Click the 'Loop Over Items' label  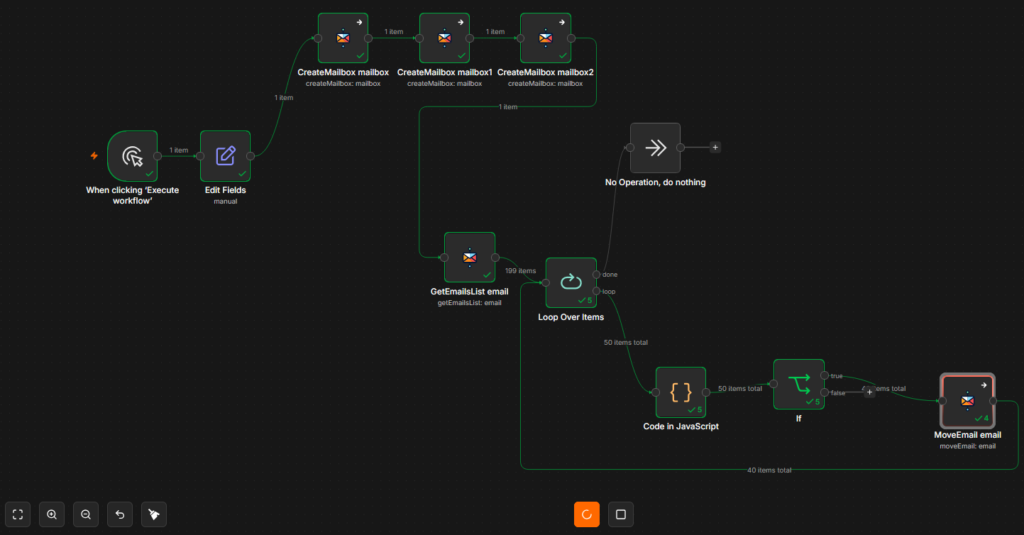[571, 317]
